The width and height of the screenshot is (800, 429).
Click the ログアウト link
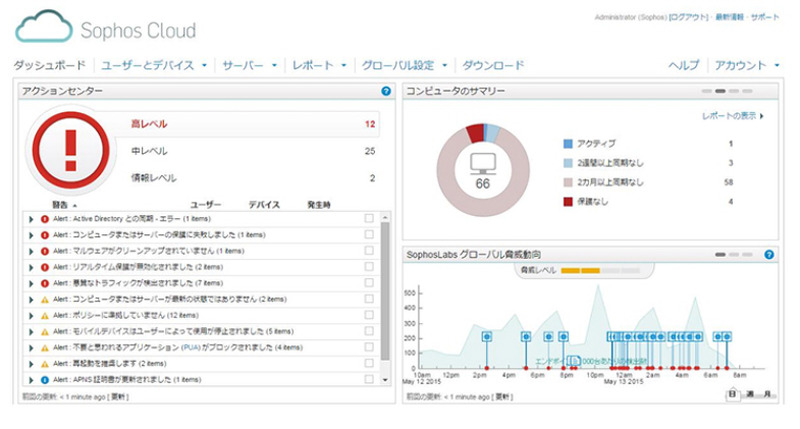689,18
